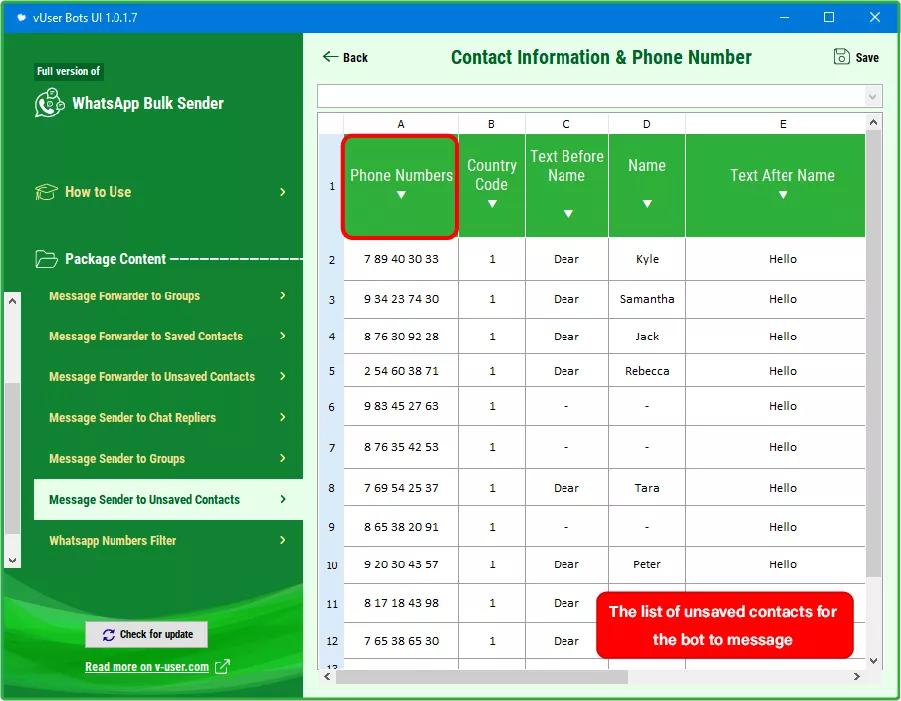
Task: Click the table vertical scrollbar thumb
Action: click(873, 353)
